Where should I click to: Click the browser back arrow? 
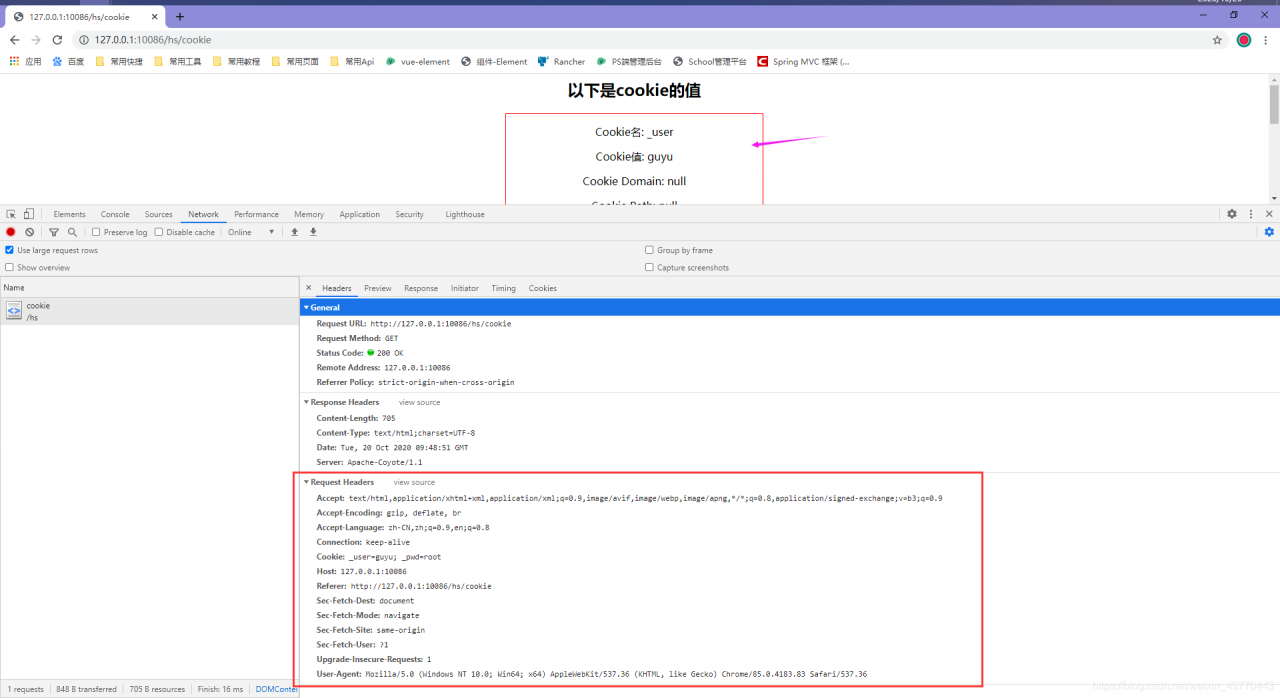14,40
